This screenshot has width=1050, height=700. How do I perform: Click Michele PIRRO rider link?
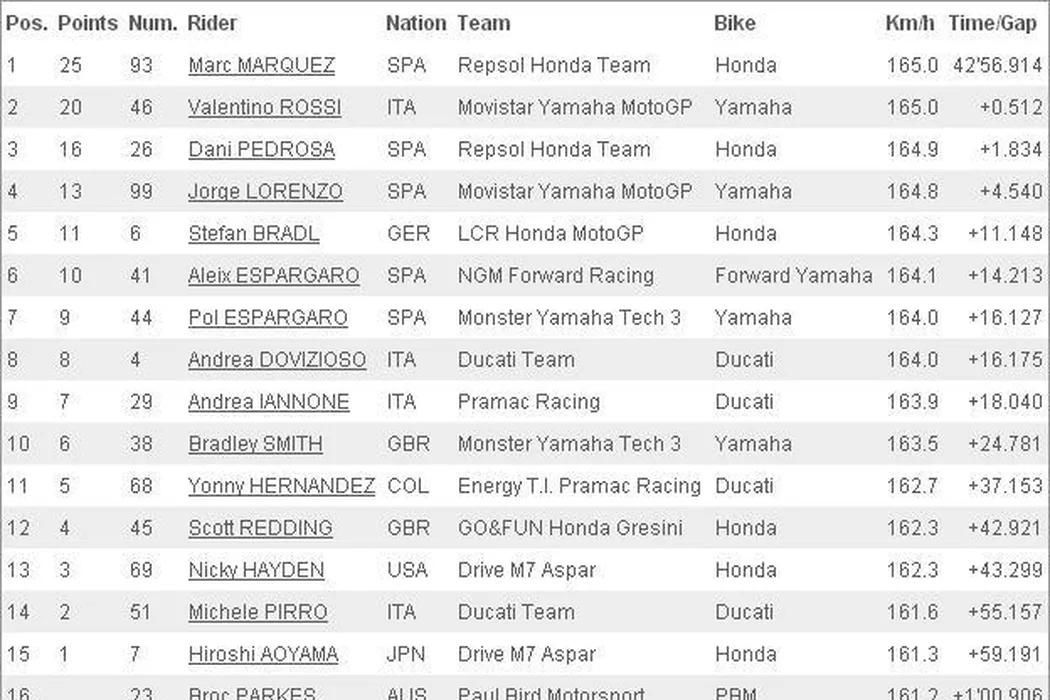(257, 612)
